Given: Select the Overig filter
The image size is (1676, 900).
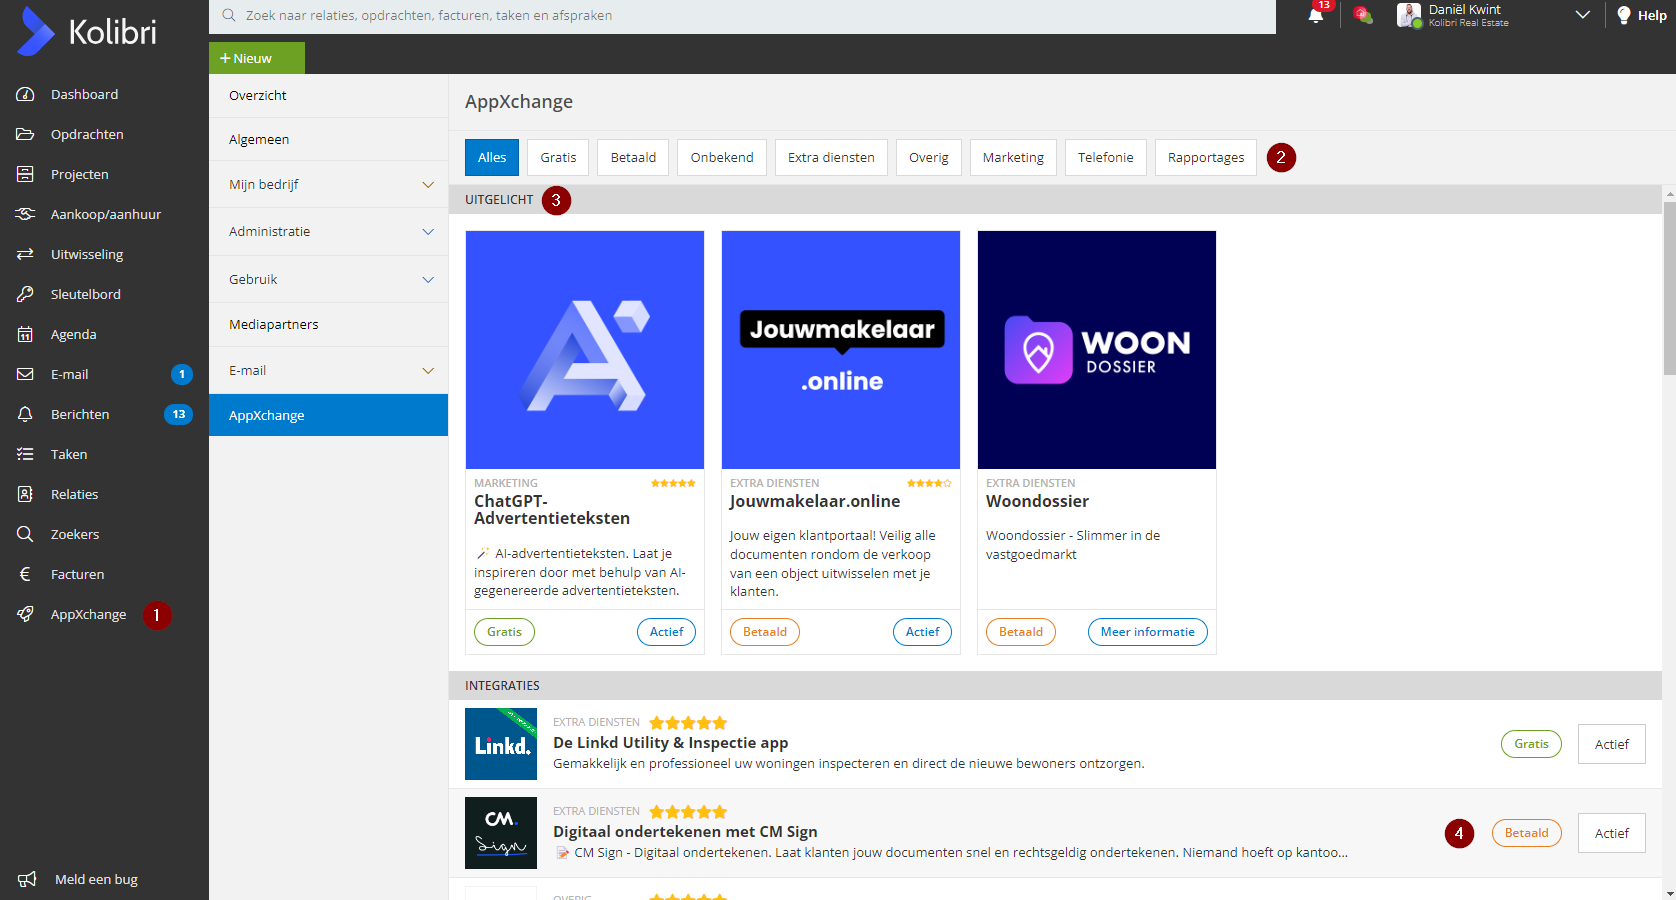Looking at the screenshot, I should 929,157.
